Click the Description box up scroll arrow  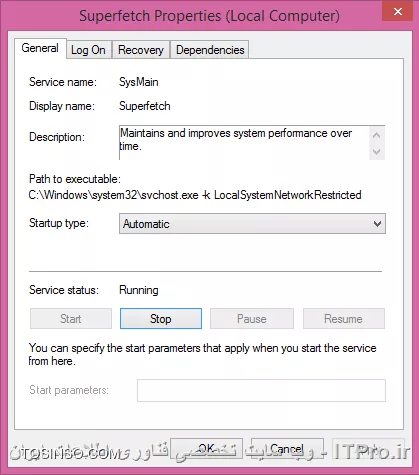click(377, 135)
